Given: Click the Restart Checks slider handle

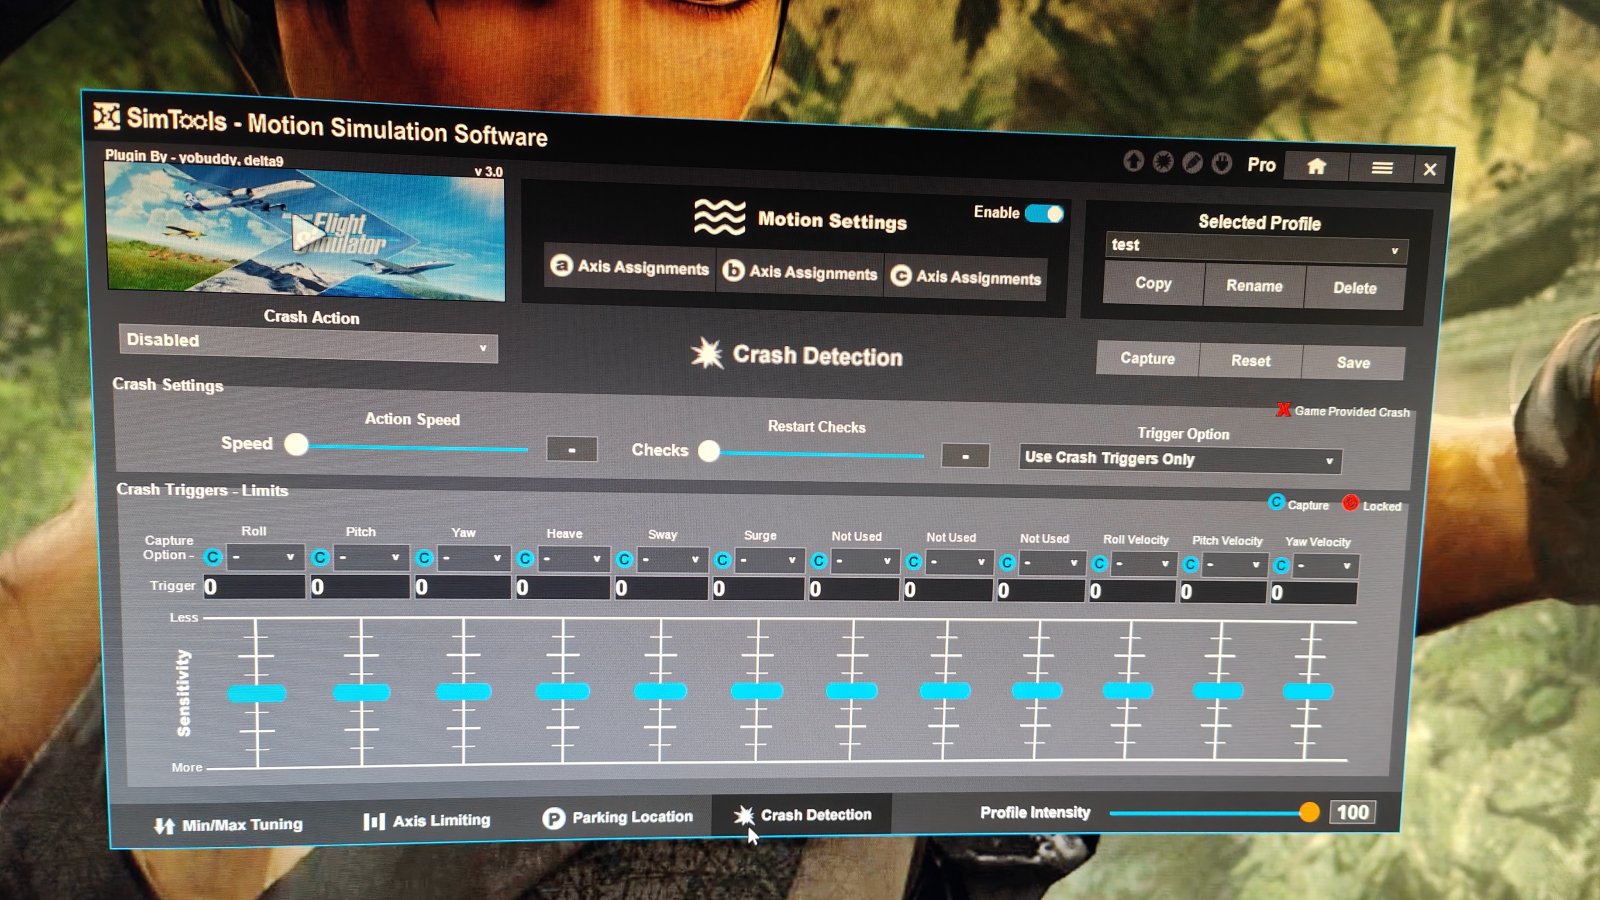Looking at the screenshot, I should click(x=709, y=451).
